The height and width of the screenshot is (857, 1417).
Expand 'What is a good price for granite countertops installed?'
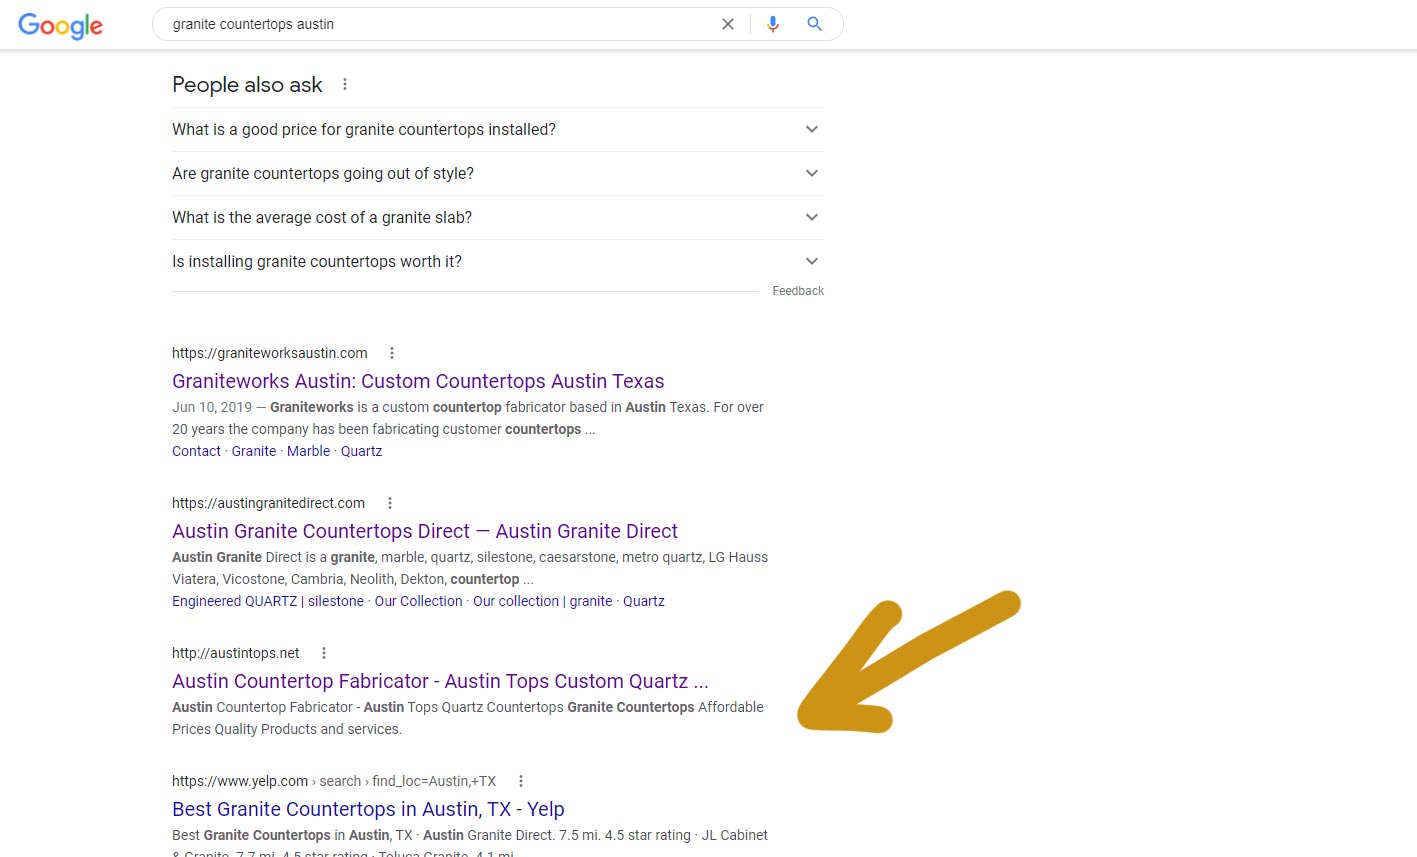click(498, 130)
